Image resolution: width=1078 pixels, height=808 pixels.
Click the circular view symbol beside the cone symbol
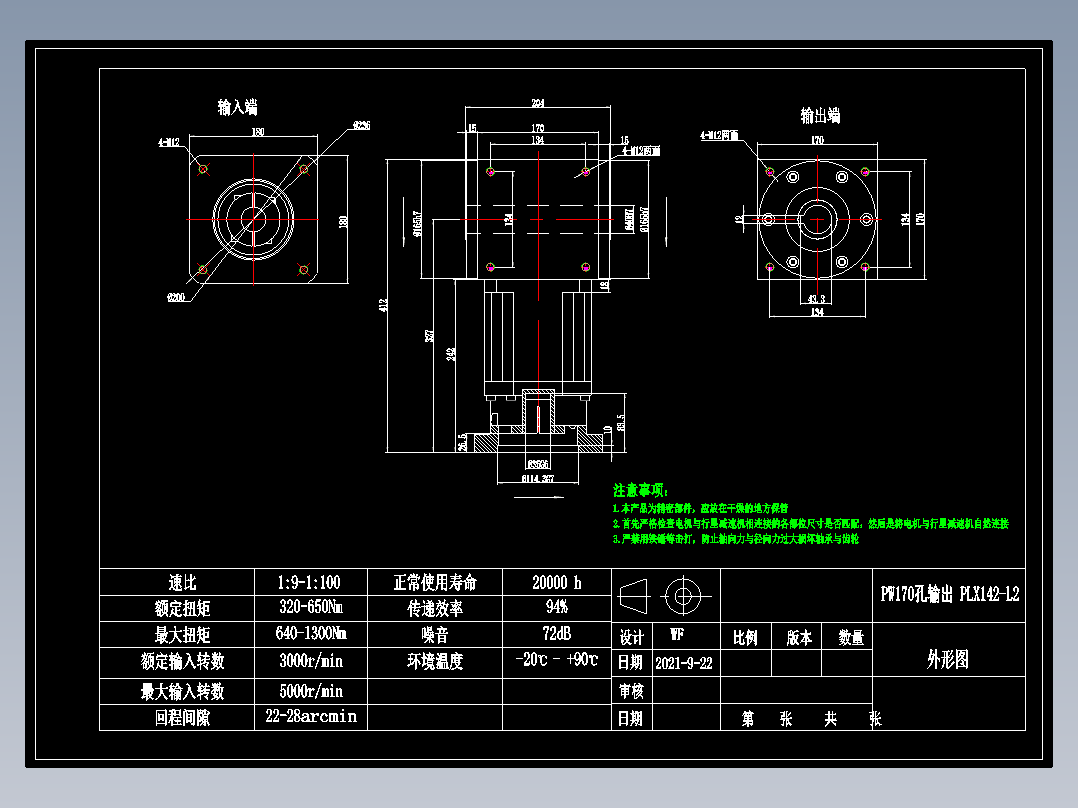pyautogui.click(x=685, y=597)
